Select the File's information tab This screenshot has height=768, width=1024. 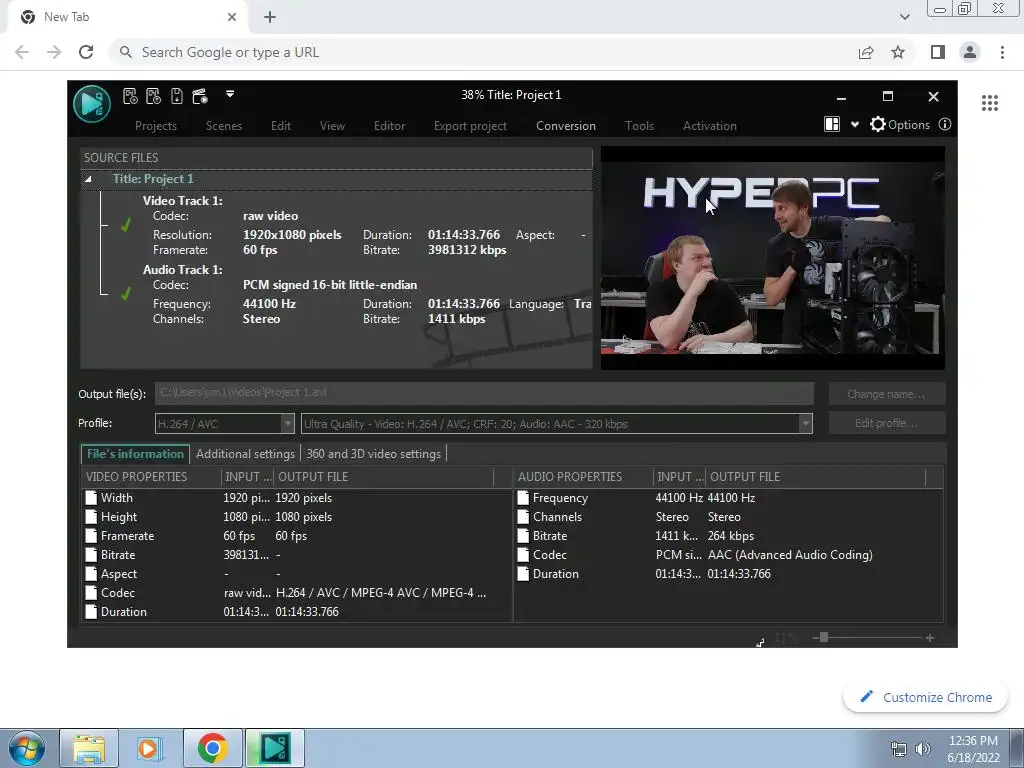[x=135, y=454]
